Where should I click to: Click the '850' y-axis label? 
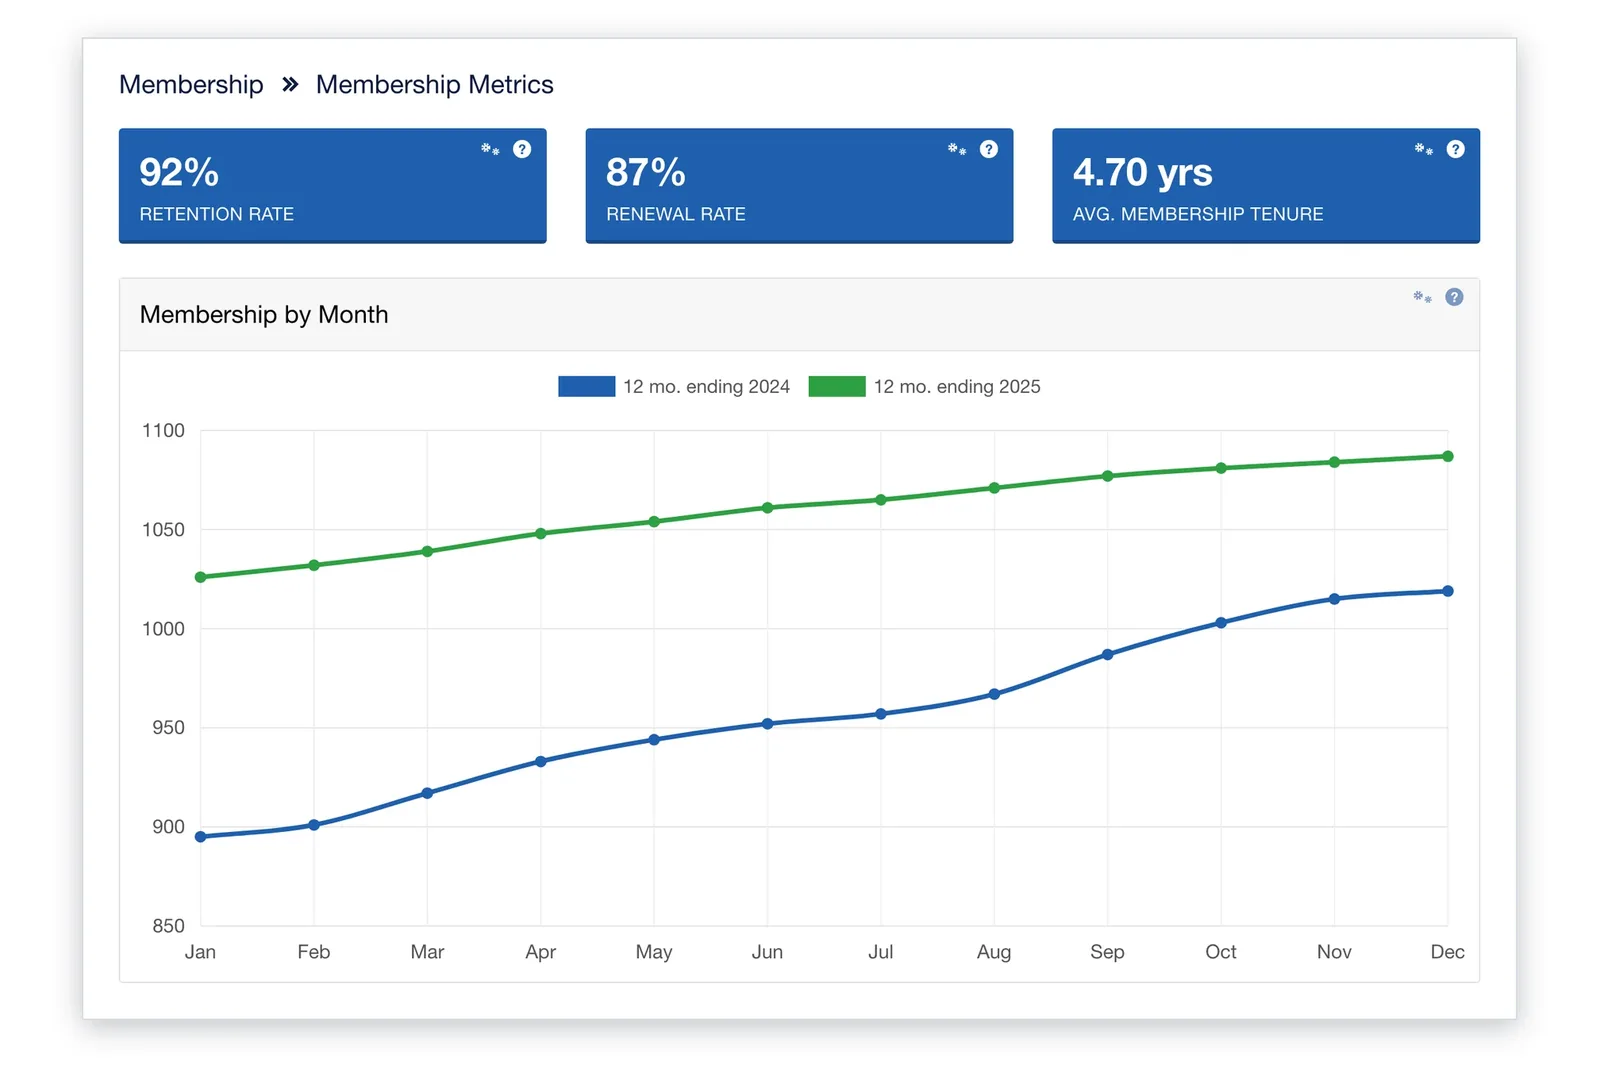[x=168, y=926]
